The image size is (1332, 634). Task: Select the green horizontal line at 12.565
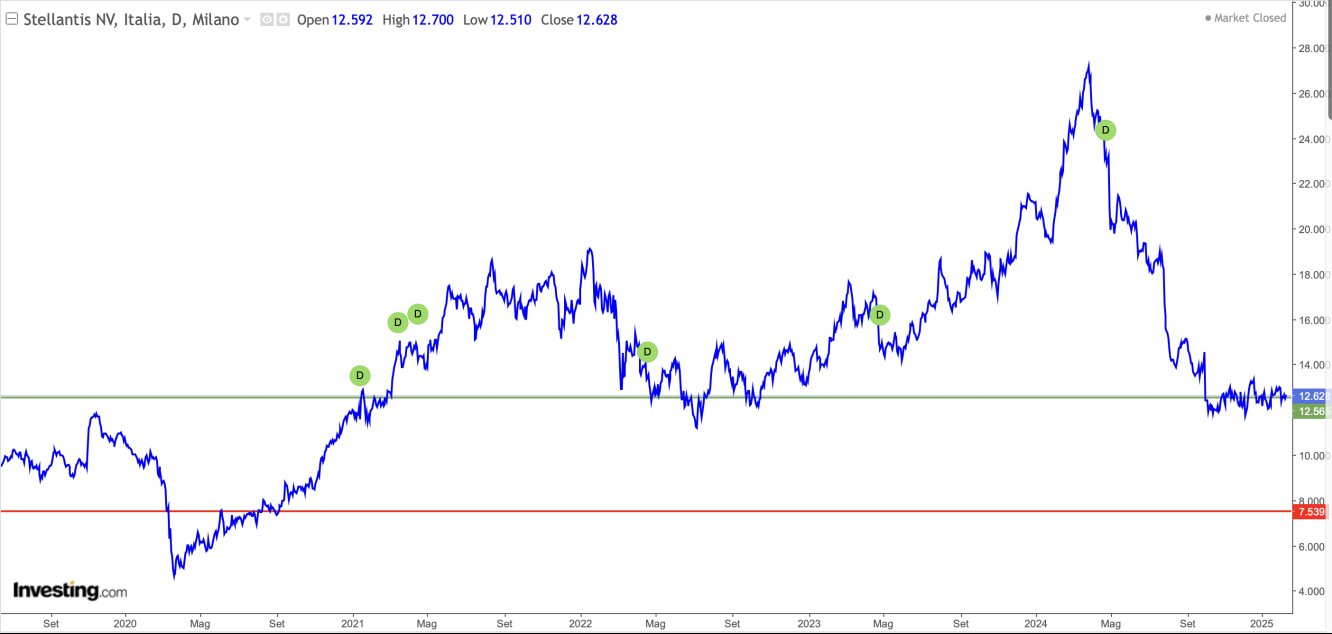coord(645,397)
